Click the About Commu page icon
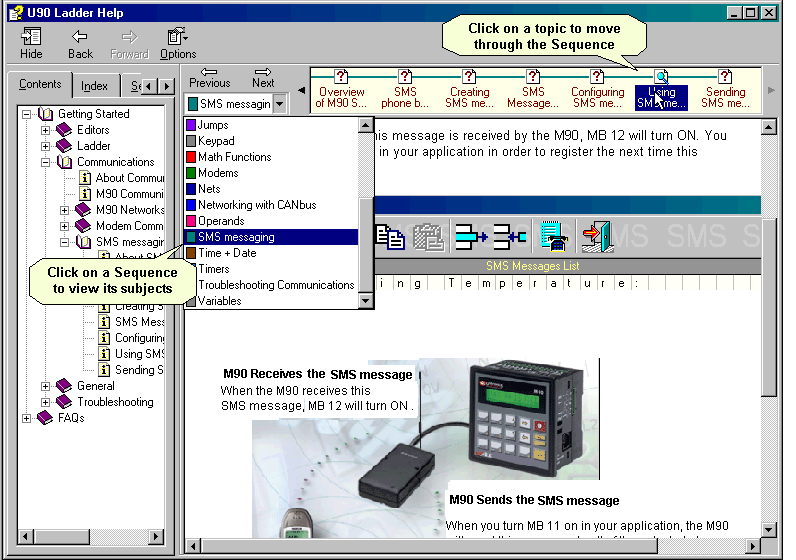 (85, 178)
